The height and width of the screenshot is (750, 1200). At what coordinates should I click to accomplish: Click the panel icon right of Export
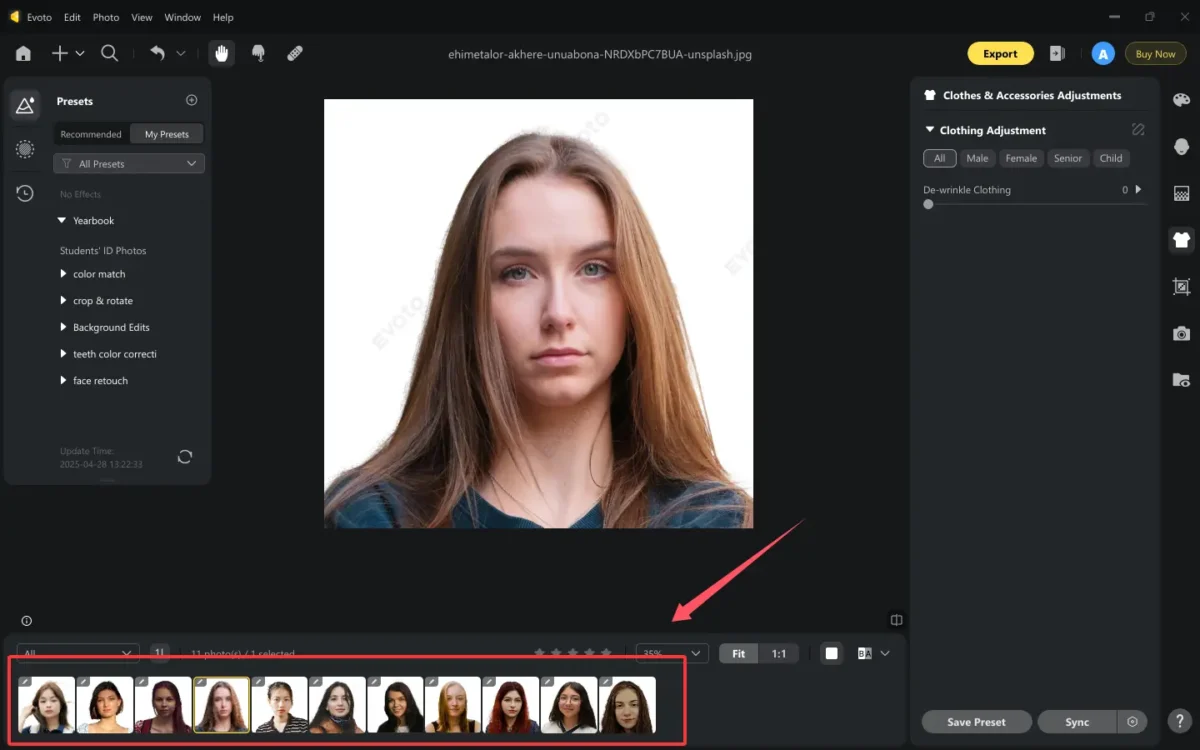(1057, 54)
